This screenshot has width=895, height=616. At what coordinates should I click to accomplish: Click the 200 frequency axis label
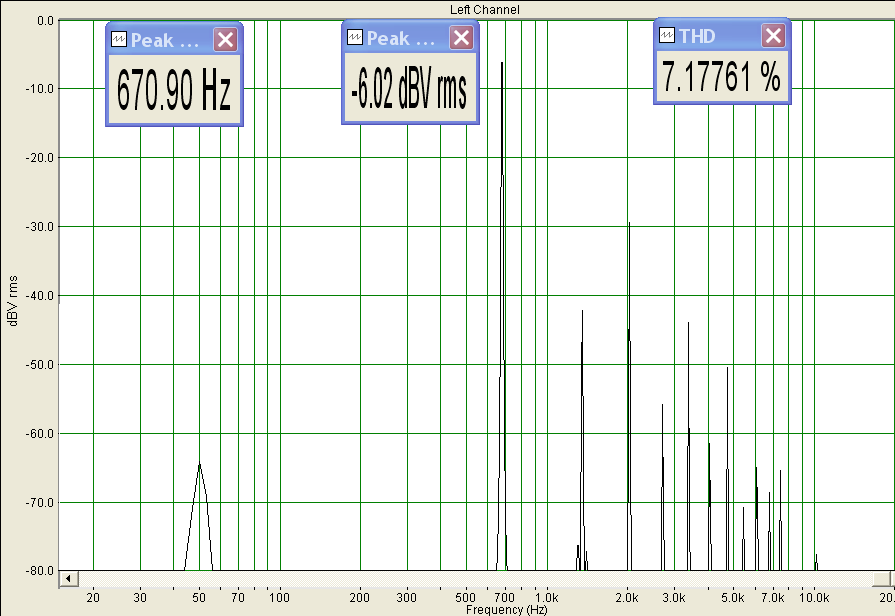click(360, 598)
